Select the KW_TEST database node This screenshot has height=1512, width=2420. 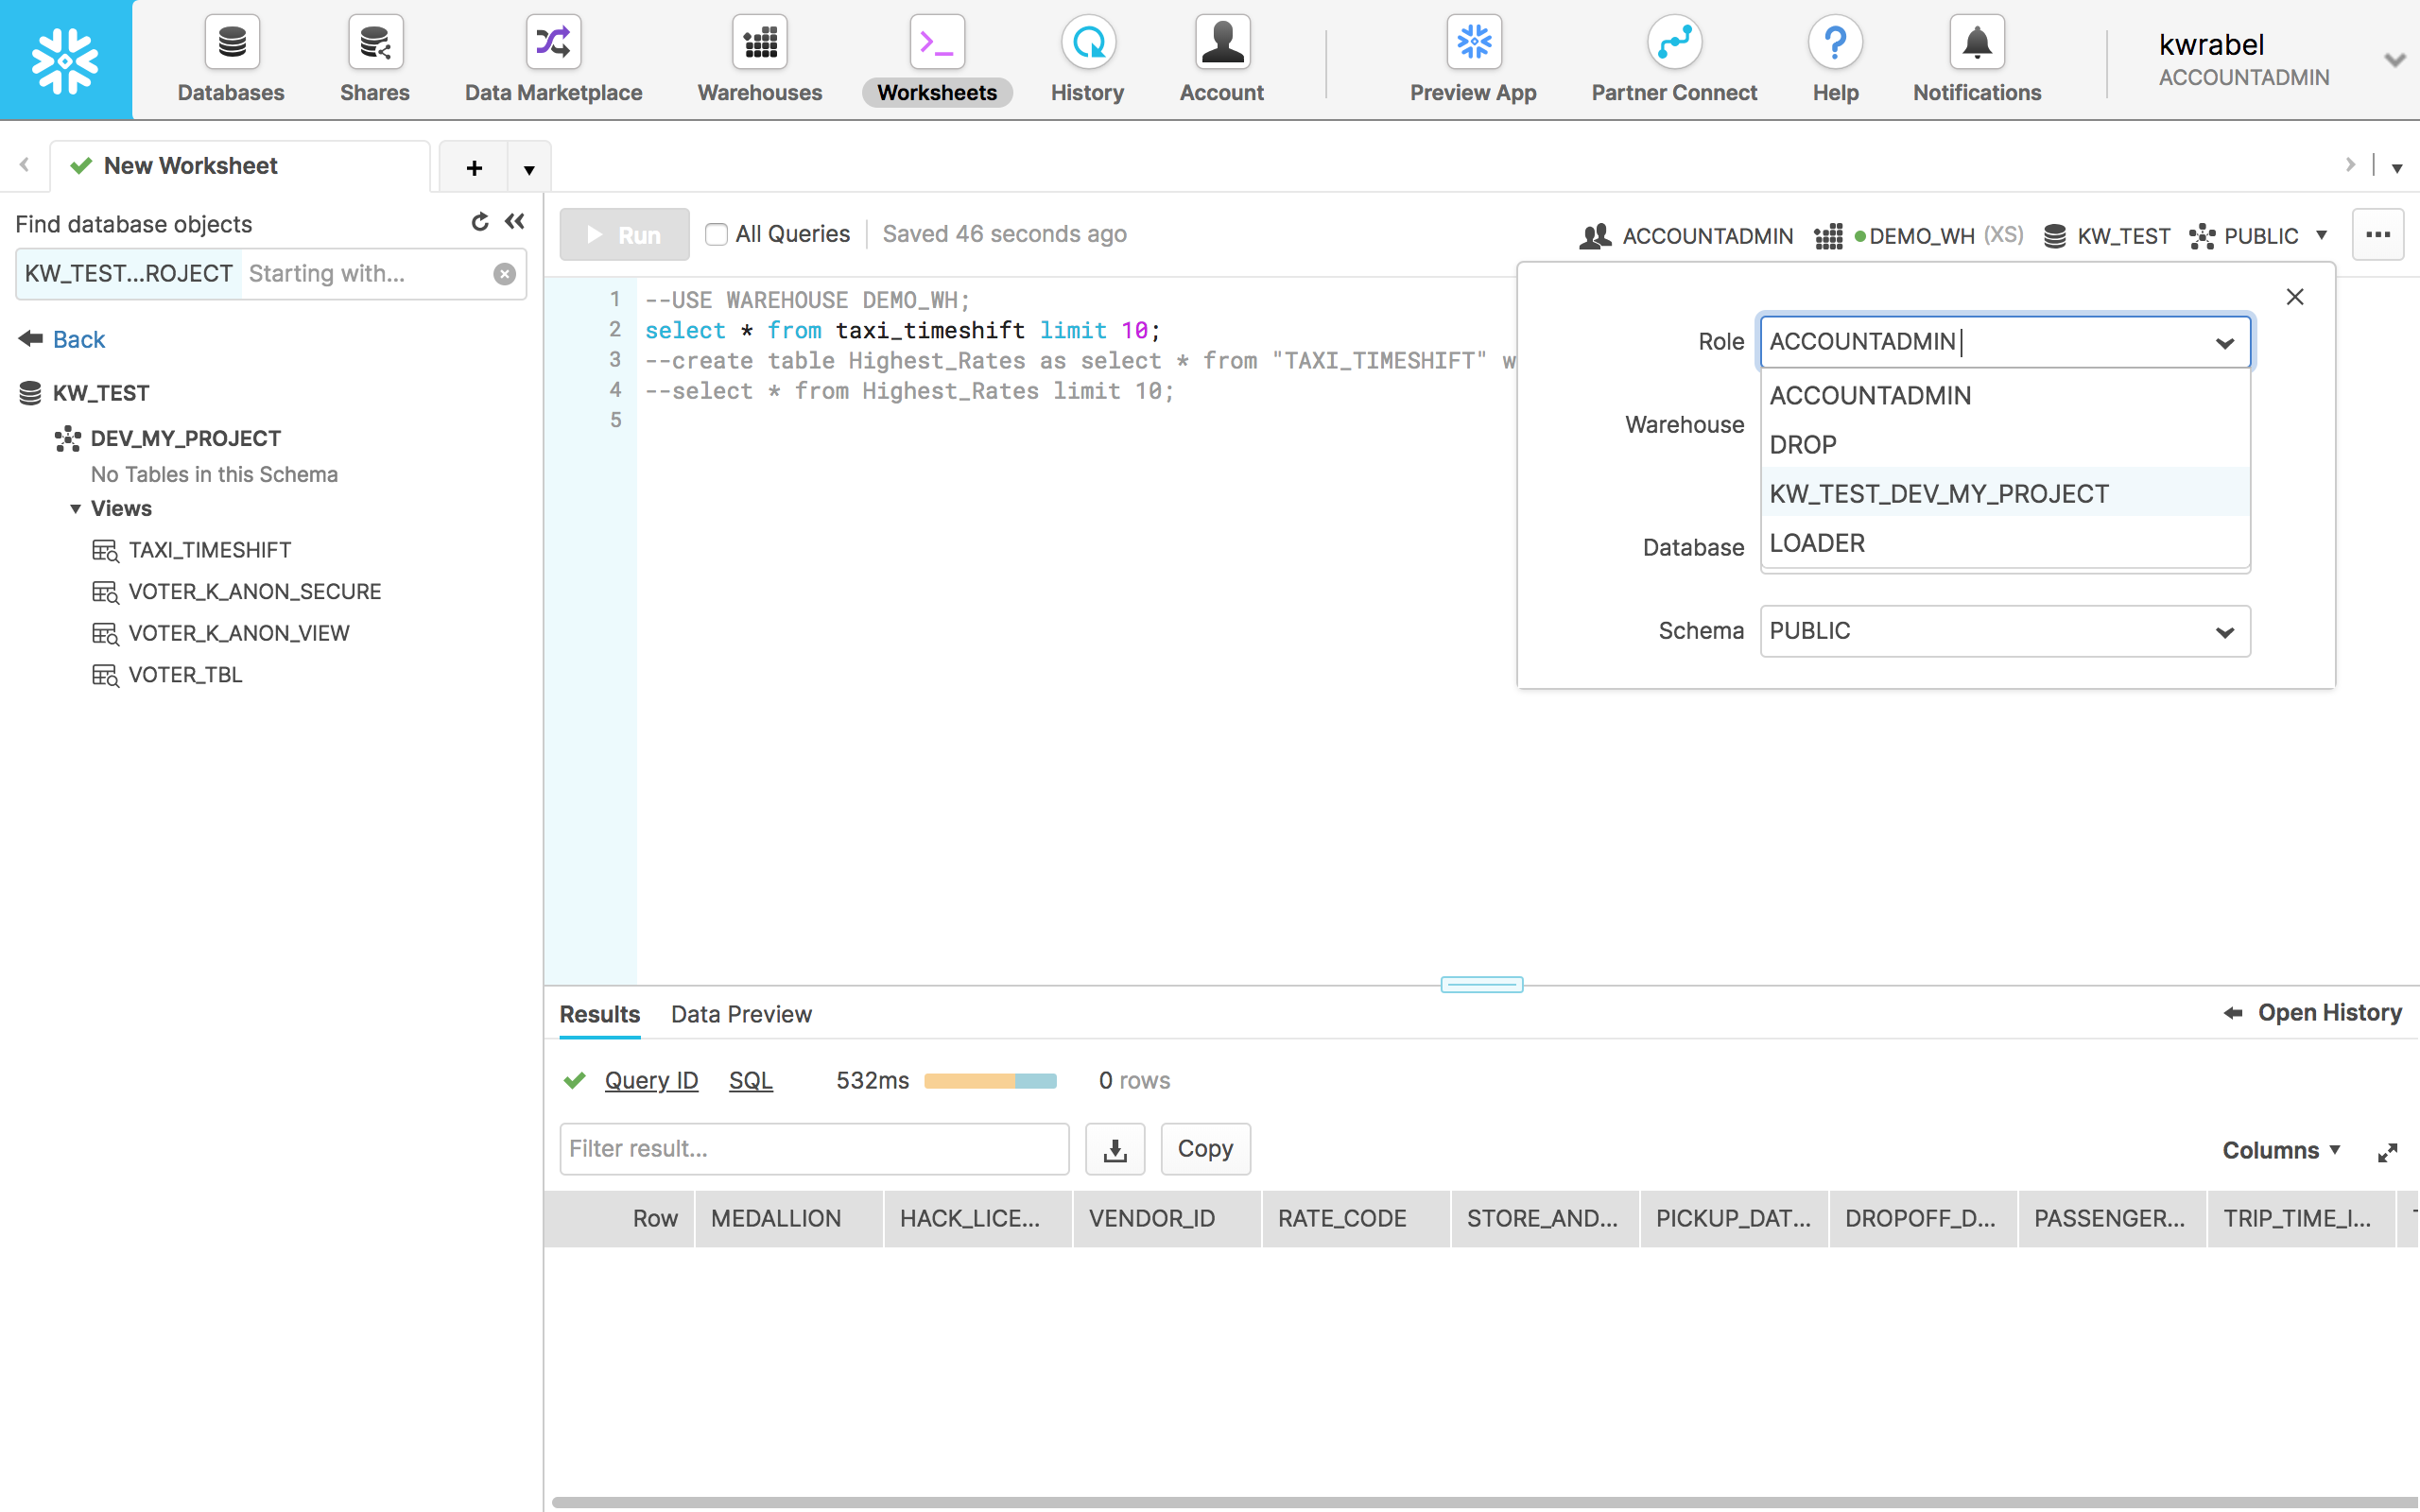(100, 393)
